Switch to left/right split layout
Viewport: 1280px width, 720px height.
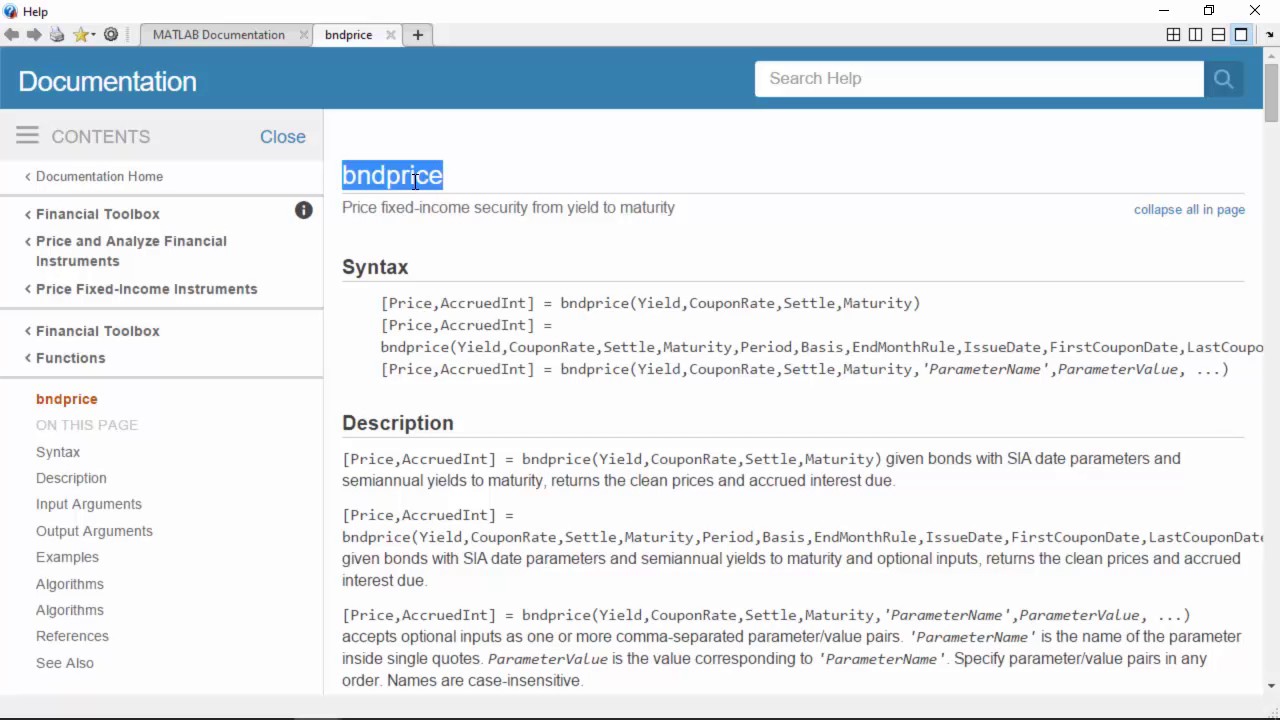pos(1196,35)
